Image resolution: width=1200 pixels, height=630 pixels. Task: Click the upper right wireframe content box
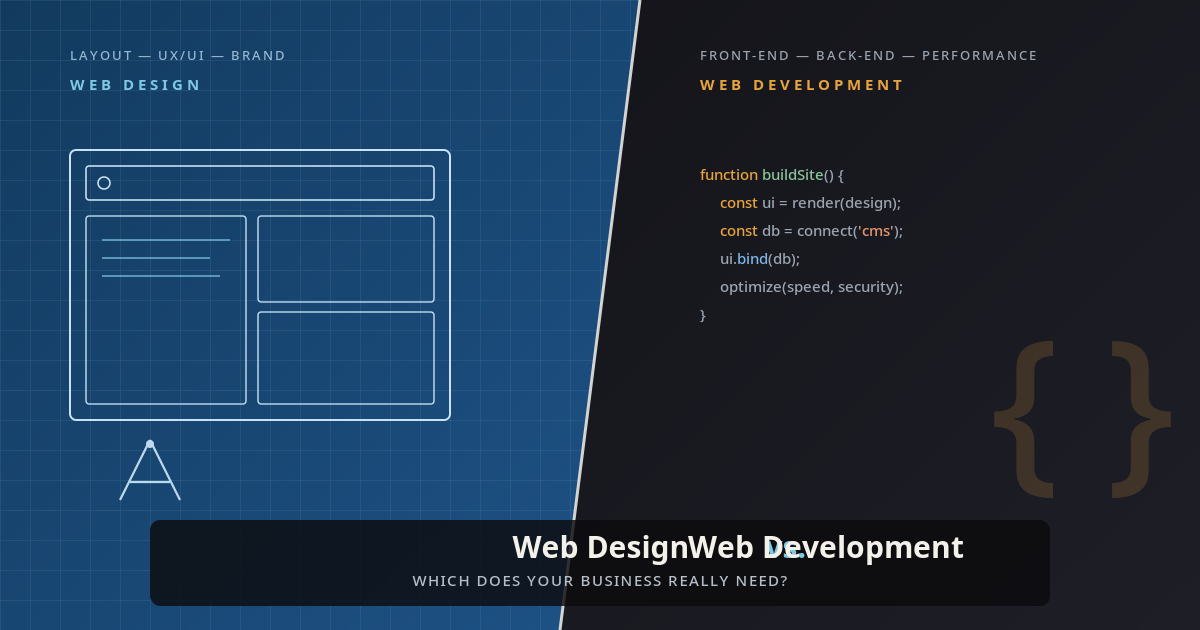(346, 259)
